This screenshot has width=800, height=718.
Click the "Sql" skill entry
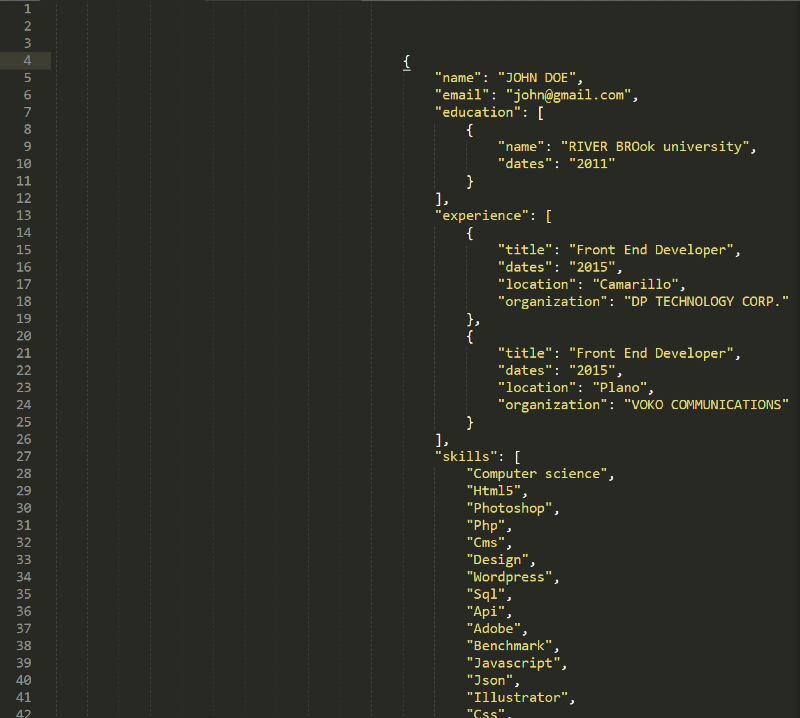[x=486, y=594]
